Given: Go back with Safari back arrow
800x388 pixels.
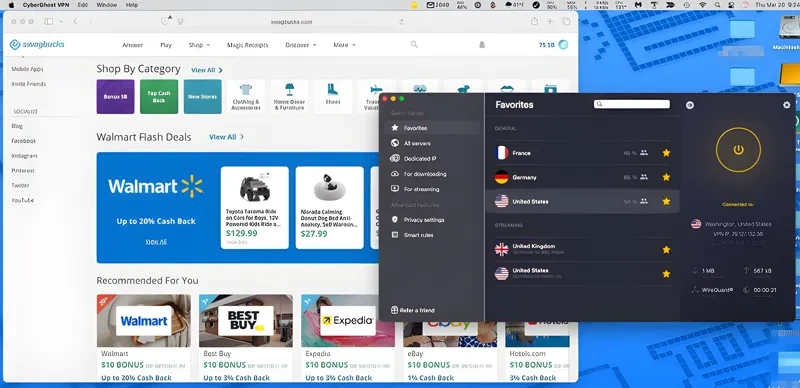Looking at the screenshot, I should pyautogui.click(x=75, y=21).
